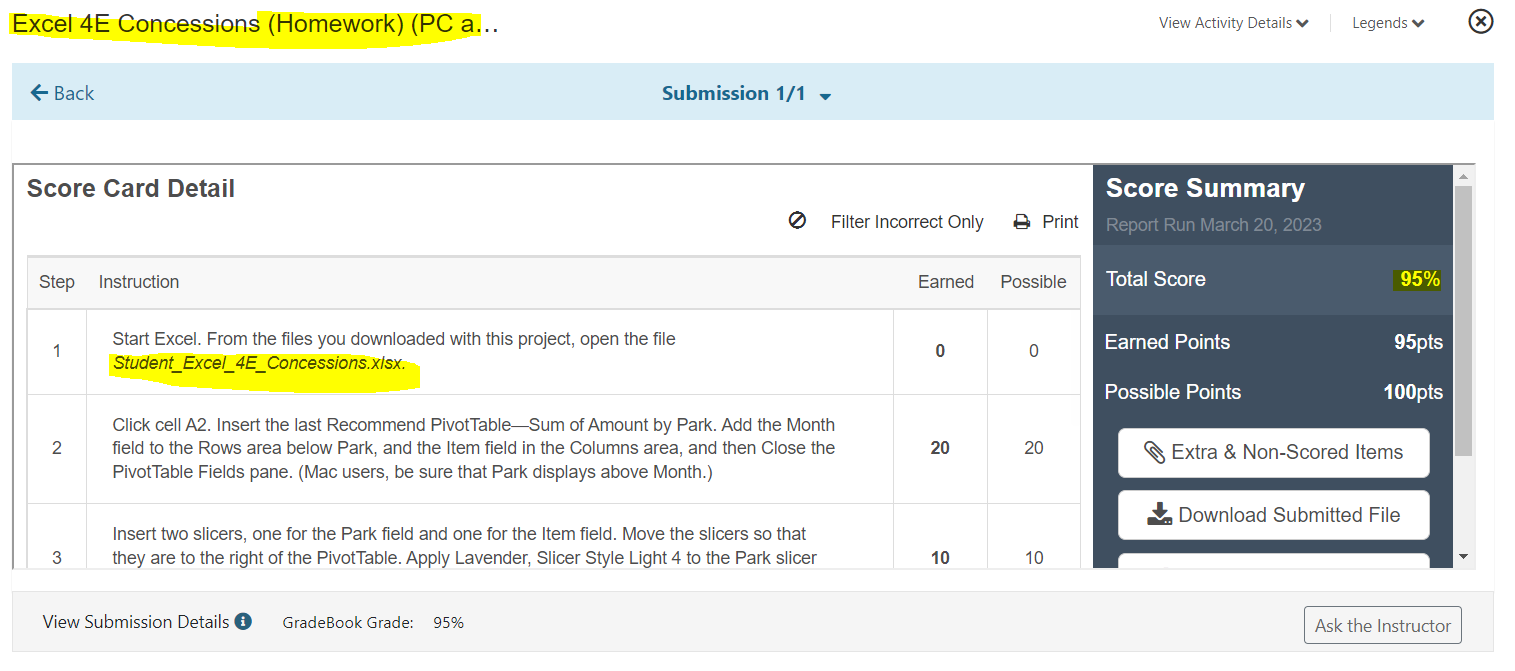Click the Earned Points 95pts value
1515x671 pixels.
click(1418, 342)
